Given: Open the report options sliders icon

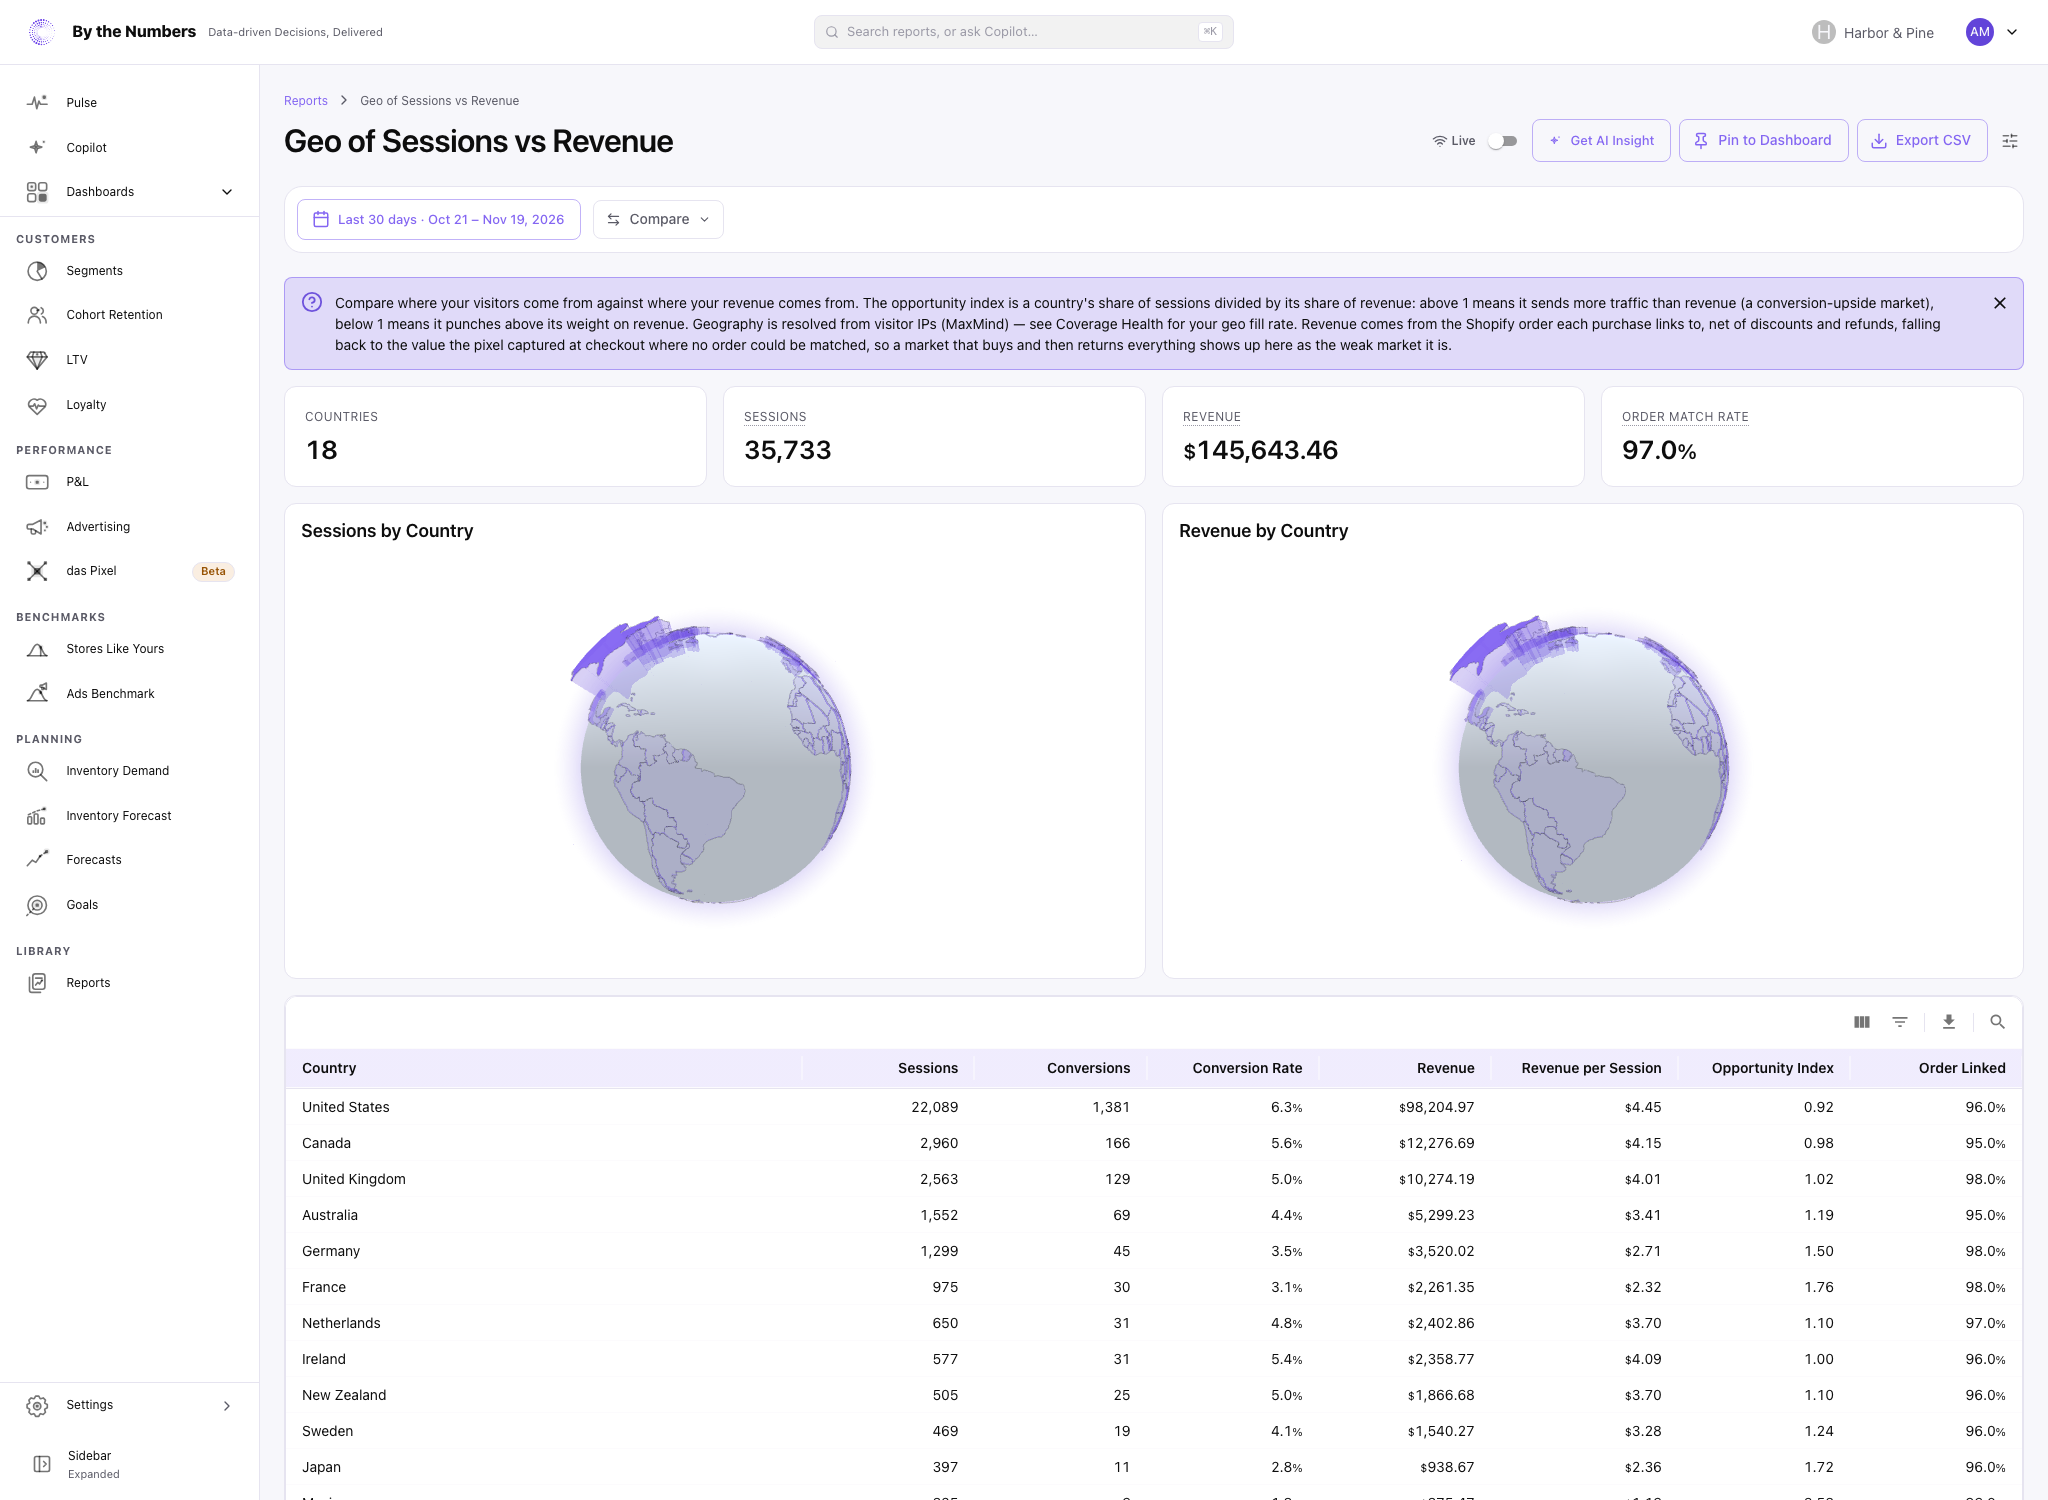Looking at the screenshot, I should [x=2010, y=141].
